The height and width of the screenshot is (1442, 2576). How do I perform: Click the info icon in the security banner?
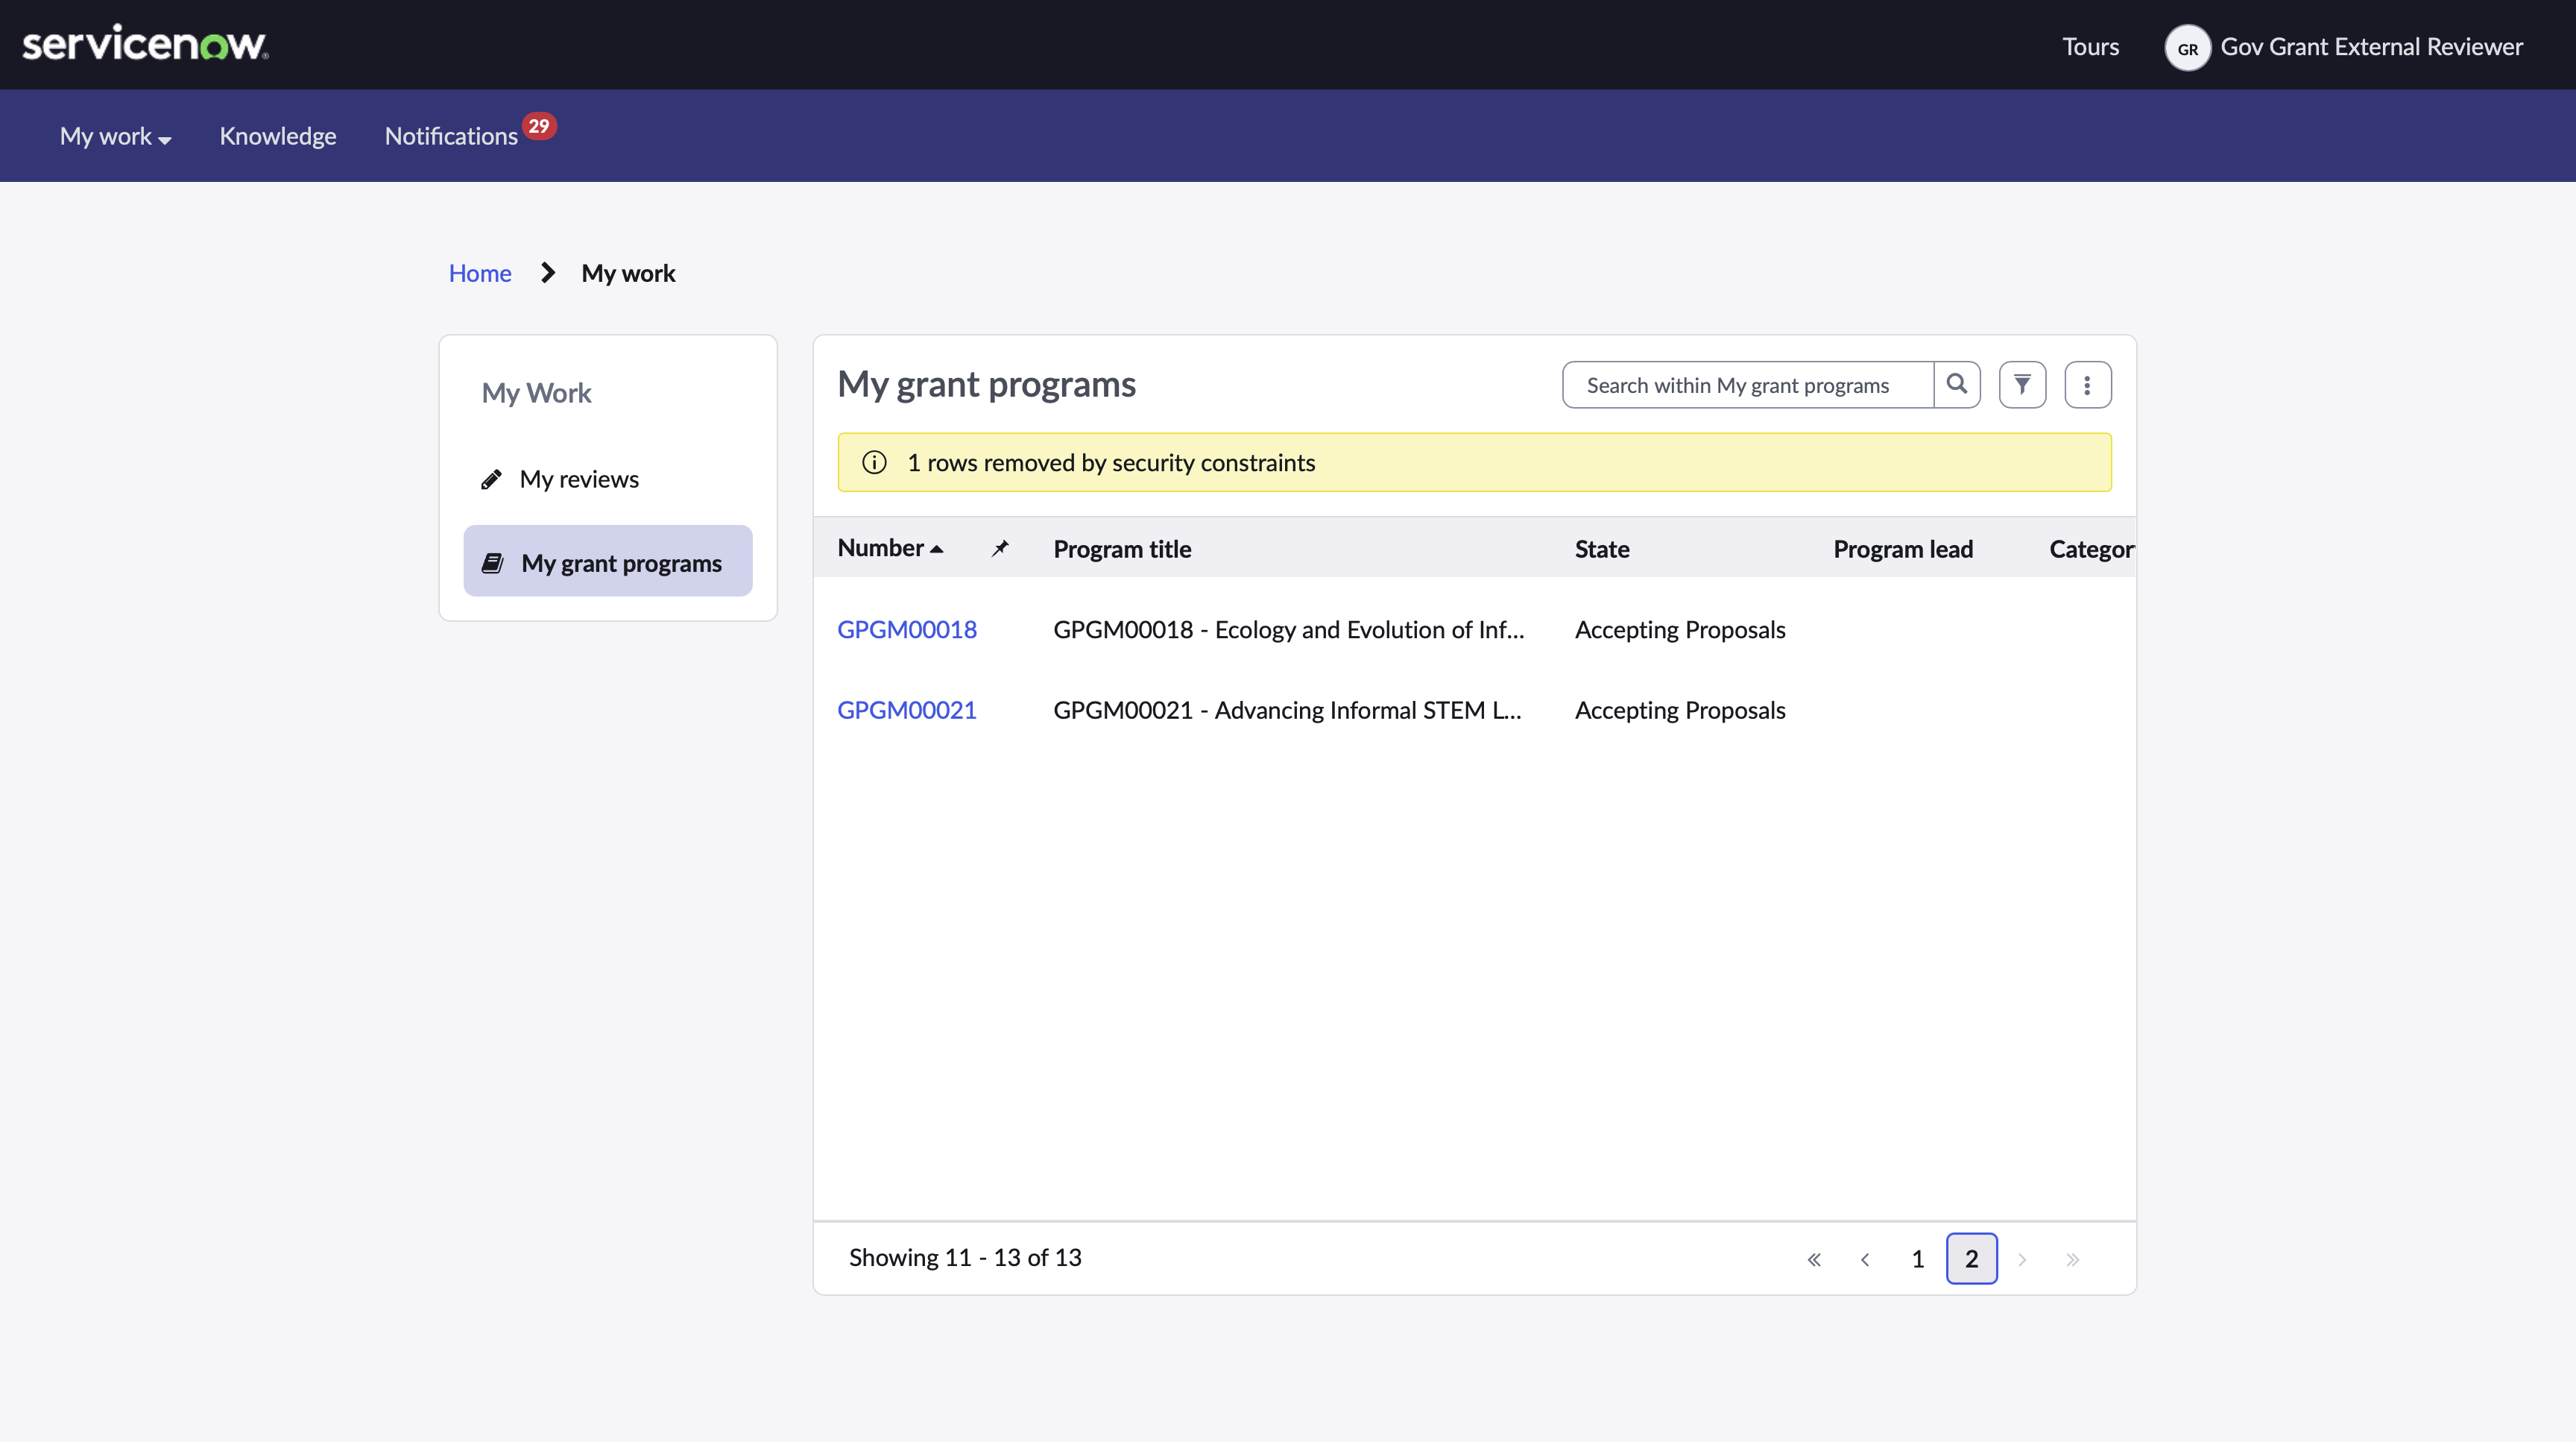874,462
